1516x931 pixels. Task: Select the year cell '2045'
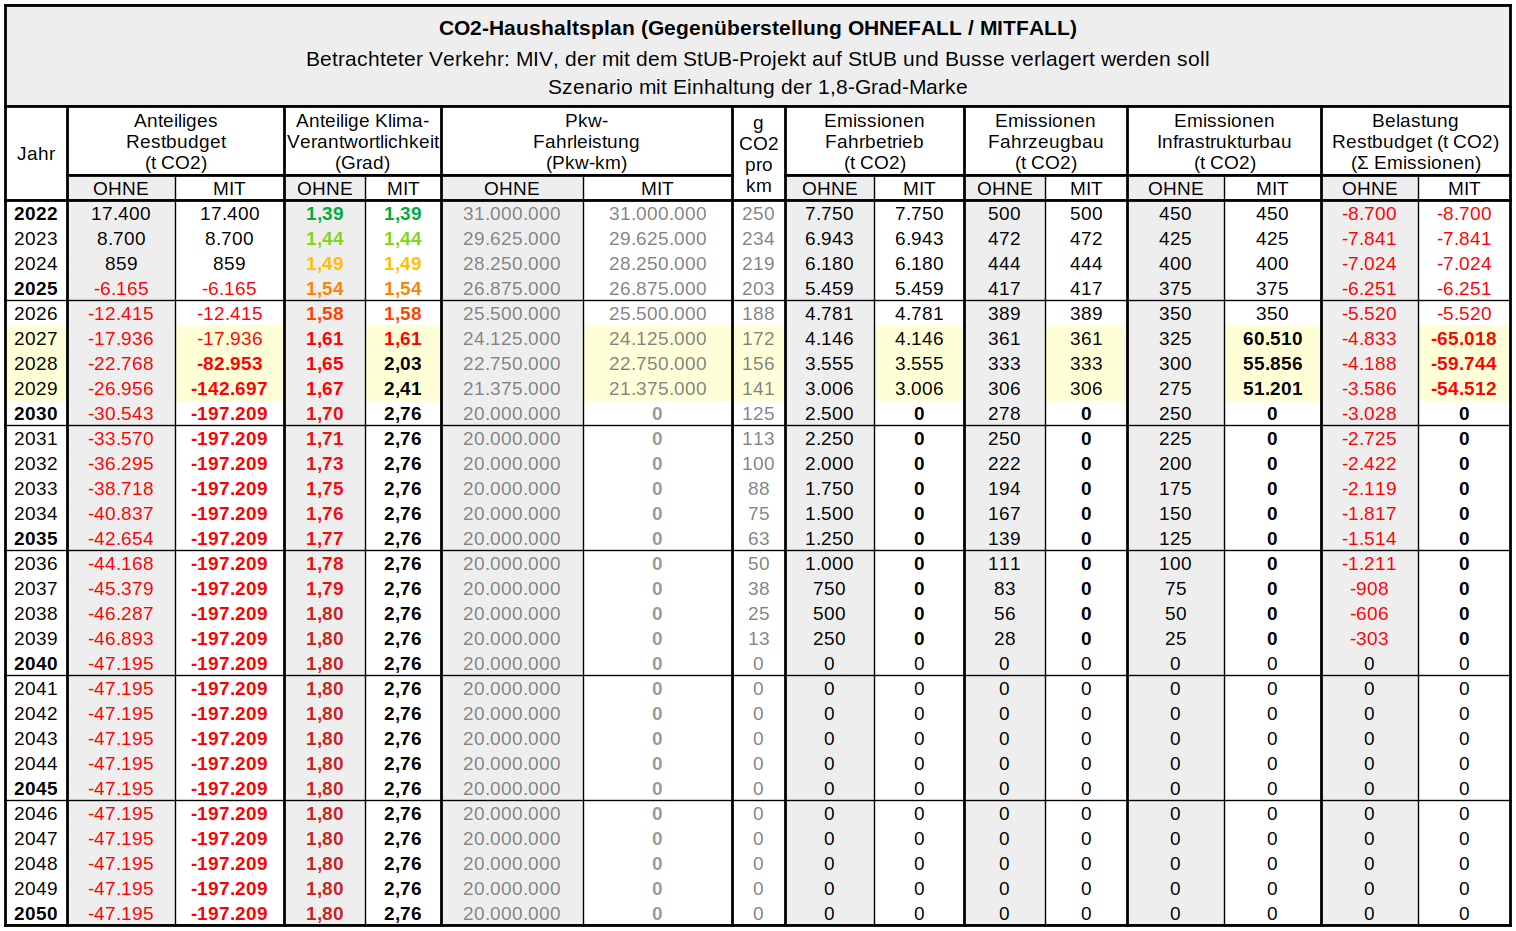pos(36,789)
